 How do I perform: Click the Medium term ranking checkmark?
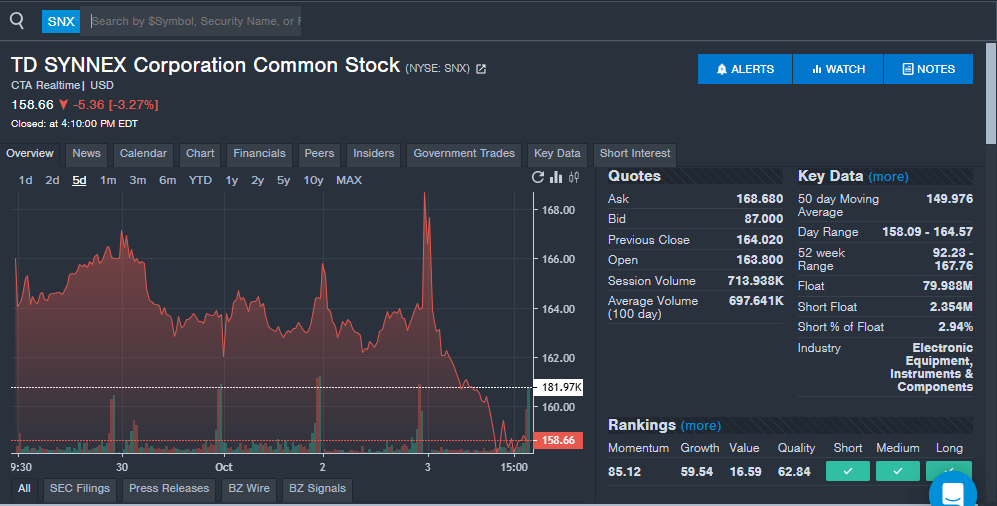click(897, 471)
